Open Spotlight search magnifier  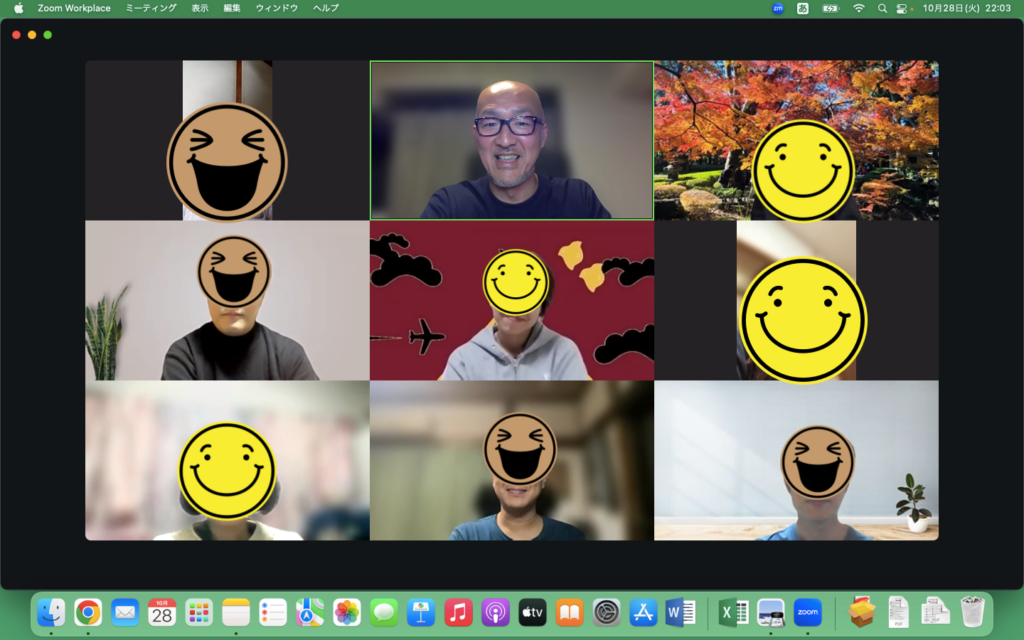882,8
